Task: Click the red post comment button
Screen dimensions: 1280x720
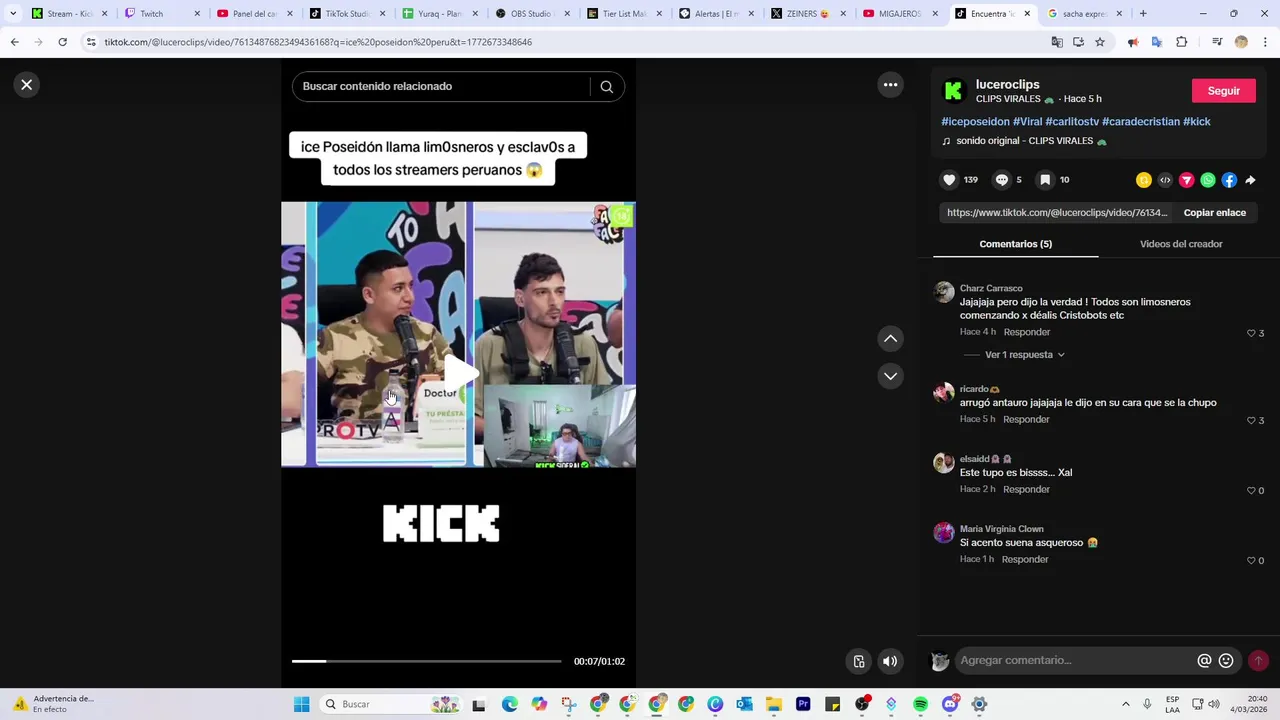Action: pyautogui.click(x=1258, y=661)
